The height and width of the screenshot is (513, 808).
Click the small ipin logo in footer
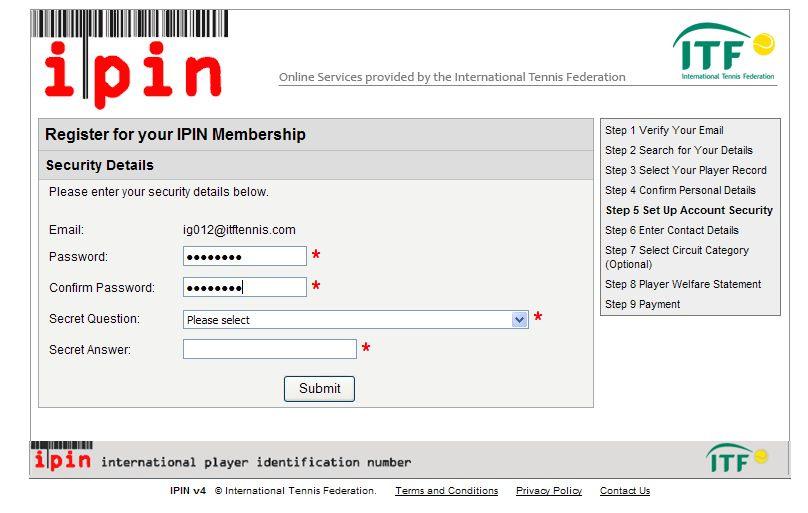click(x=62, y=456)
